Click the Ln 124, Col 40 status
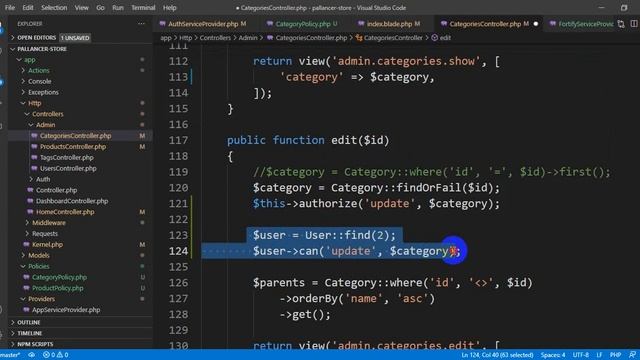This screenshot has width=640, height=360. [x=497, y=355]
